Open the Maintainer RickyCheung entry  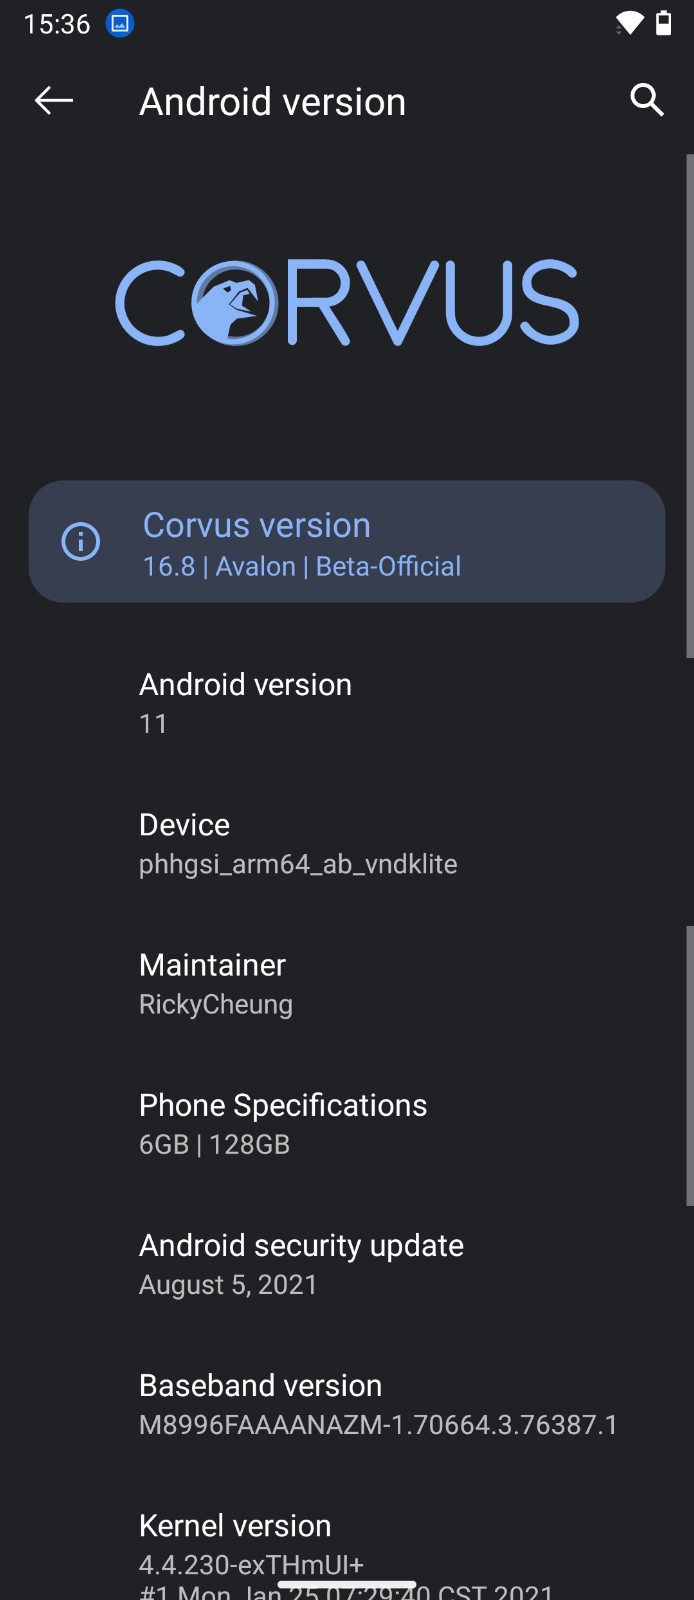click(x=347, y=984)
